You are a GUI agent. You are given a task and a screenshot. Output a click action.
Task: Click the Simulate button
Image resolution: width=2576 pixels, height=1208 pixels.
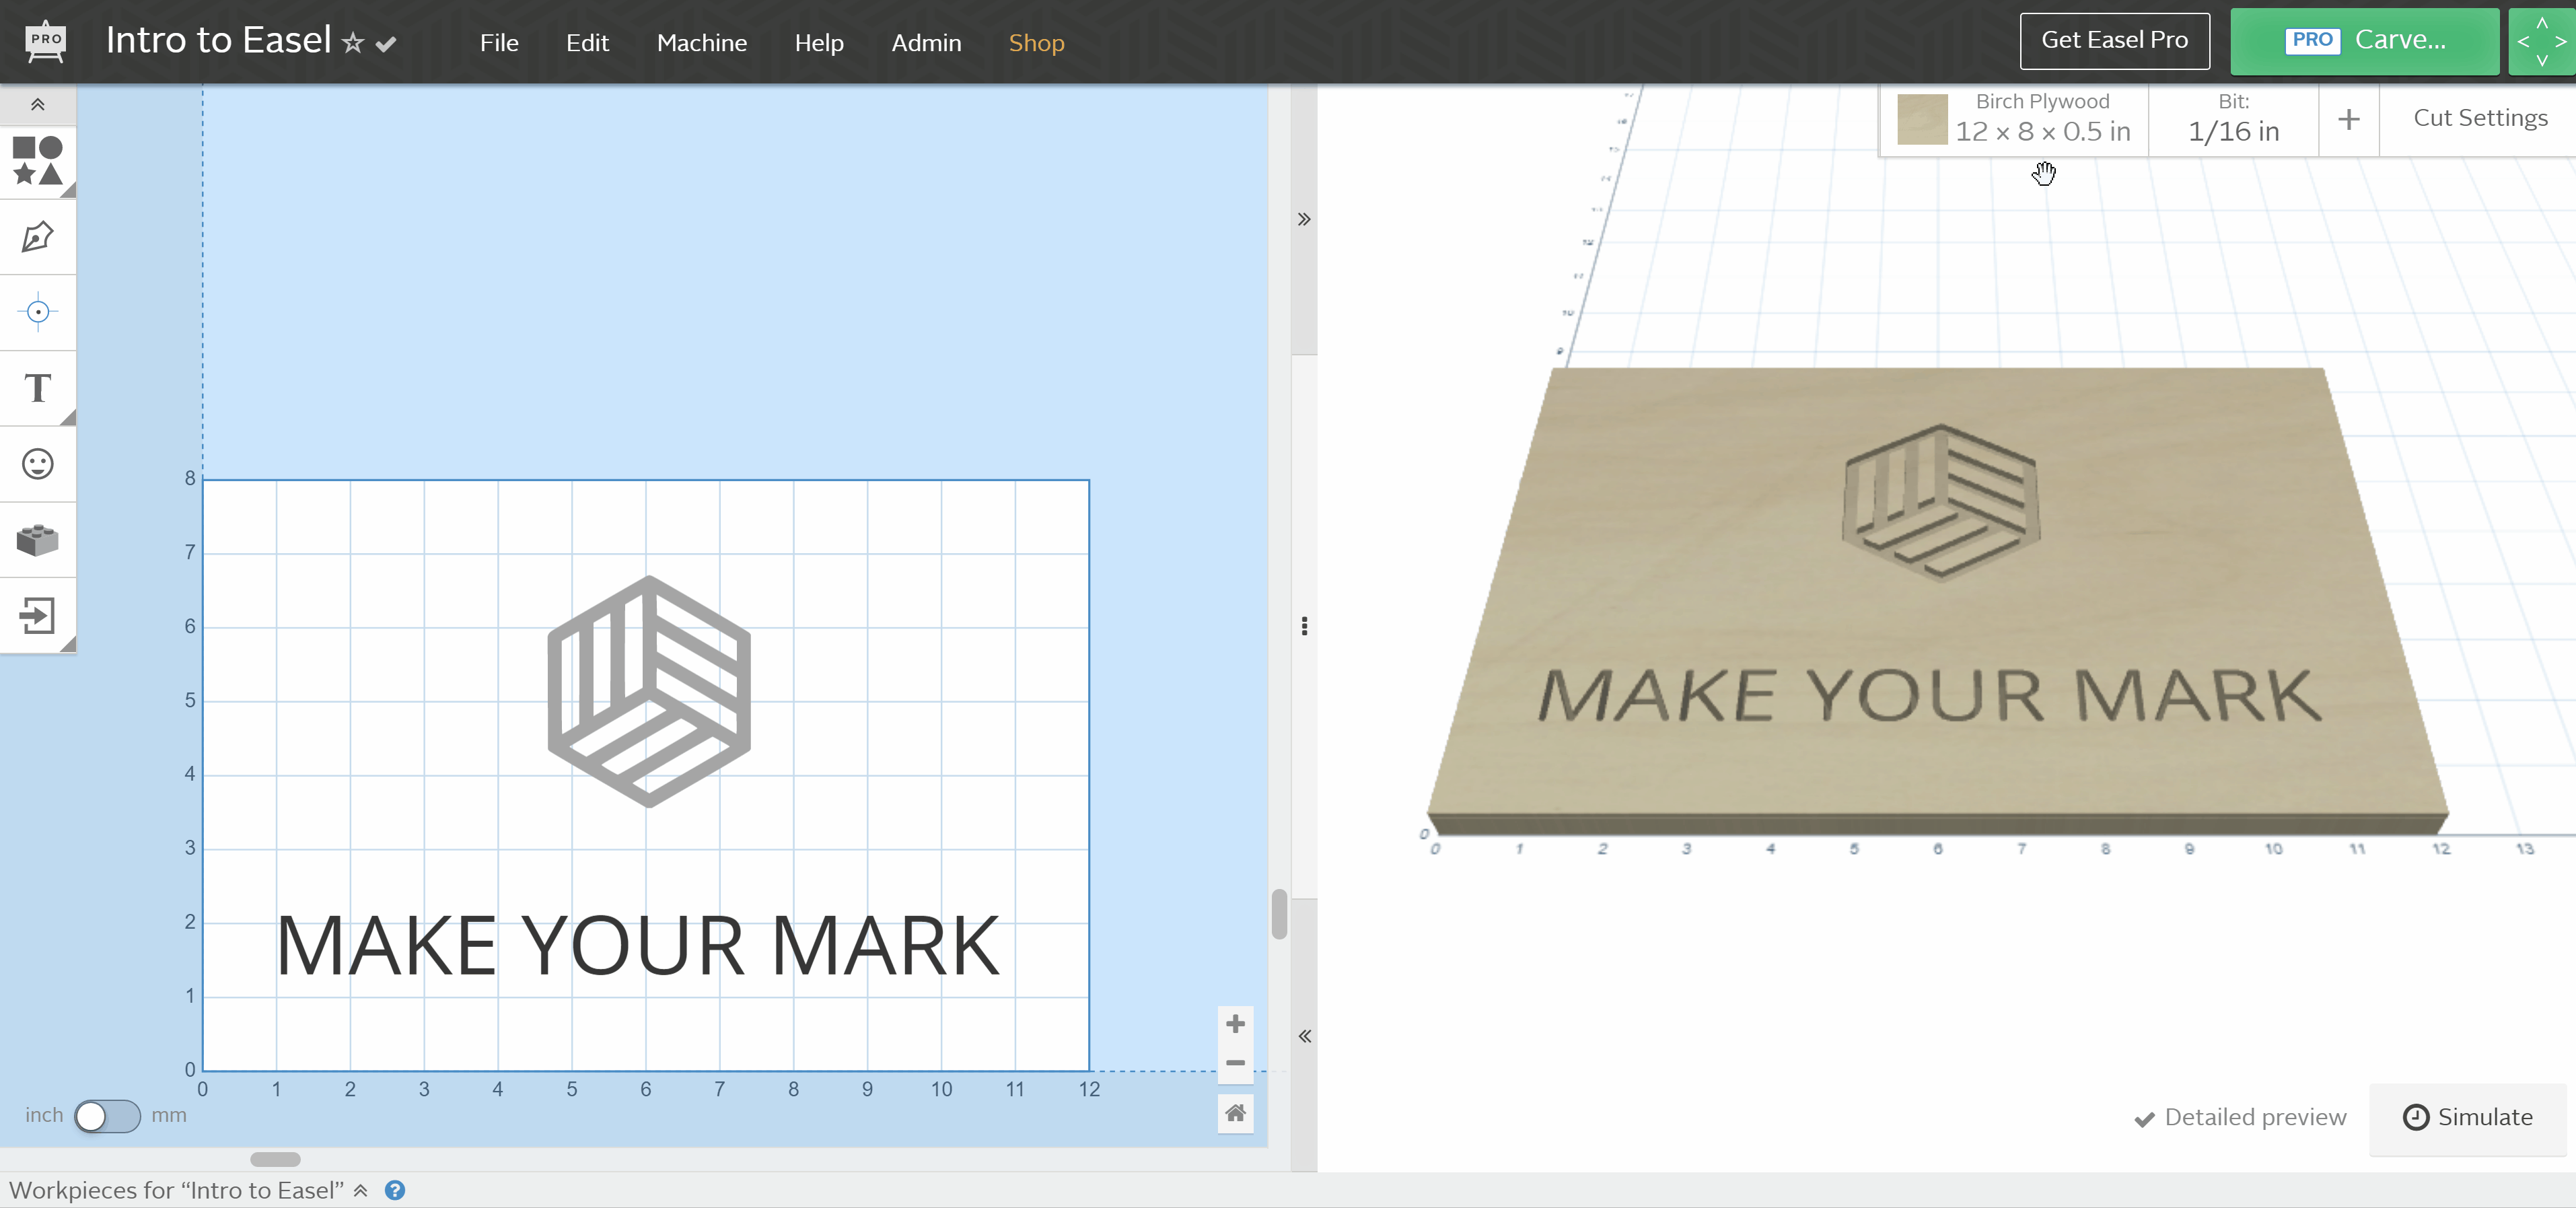click(2467, 1117)
